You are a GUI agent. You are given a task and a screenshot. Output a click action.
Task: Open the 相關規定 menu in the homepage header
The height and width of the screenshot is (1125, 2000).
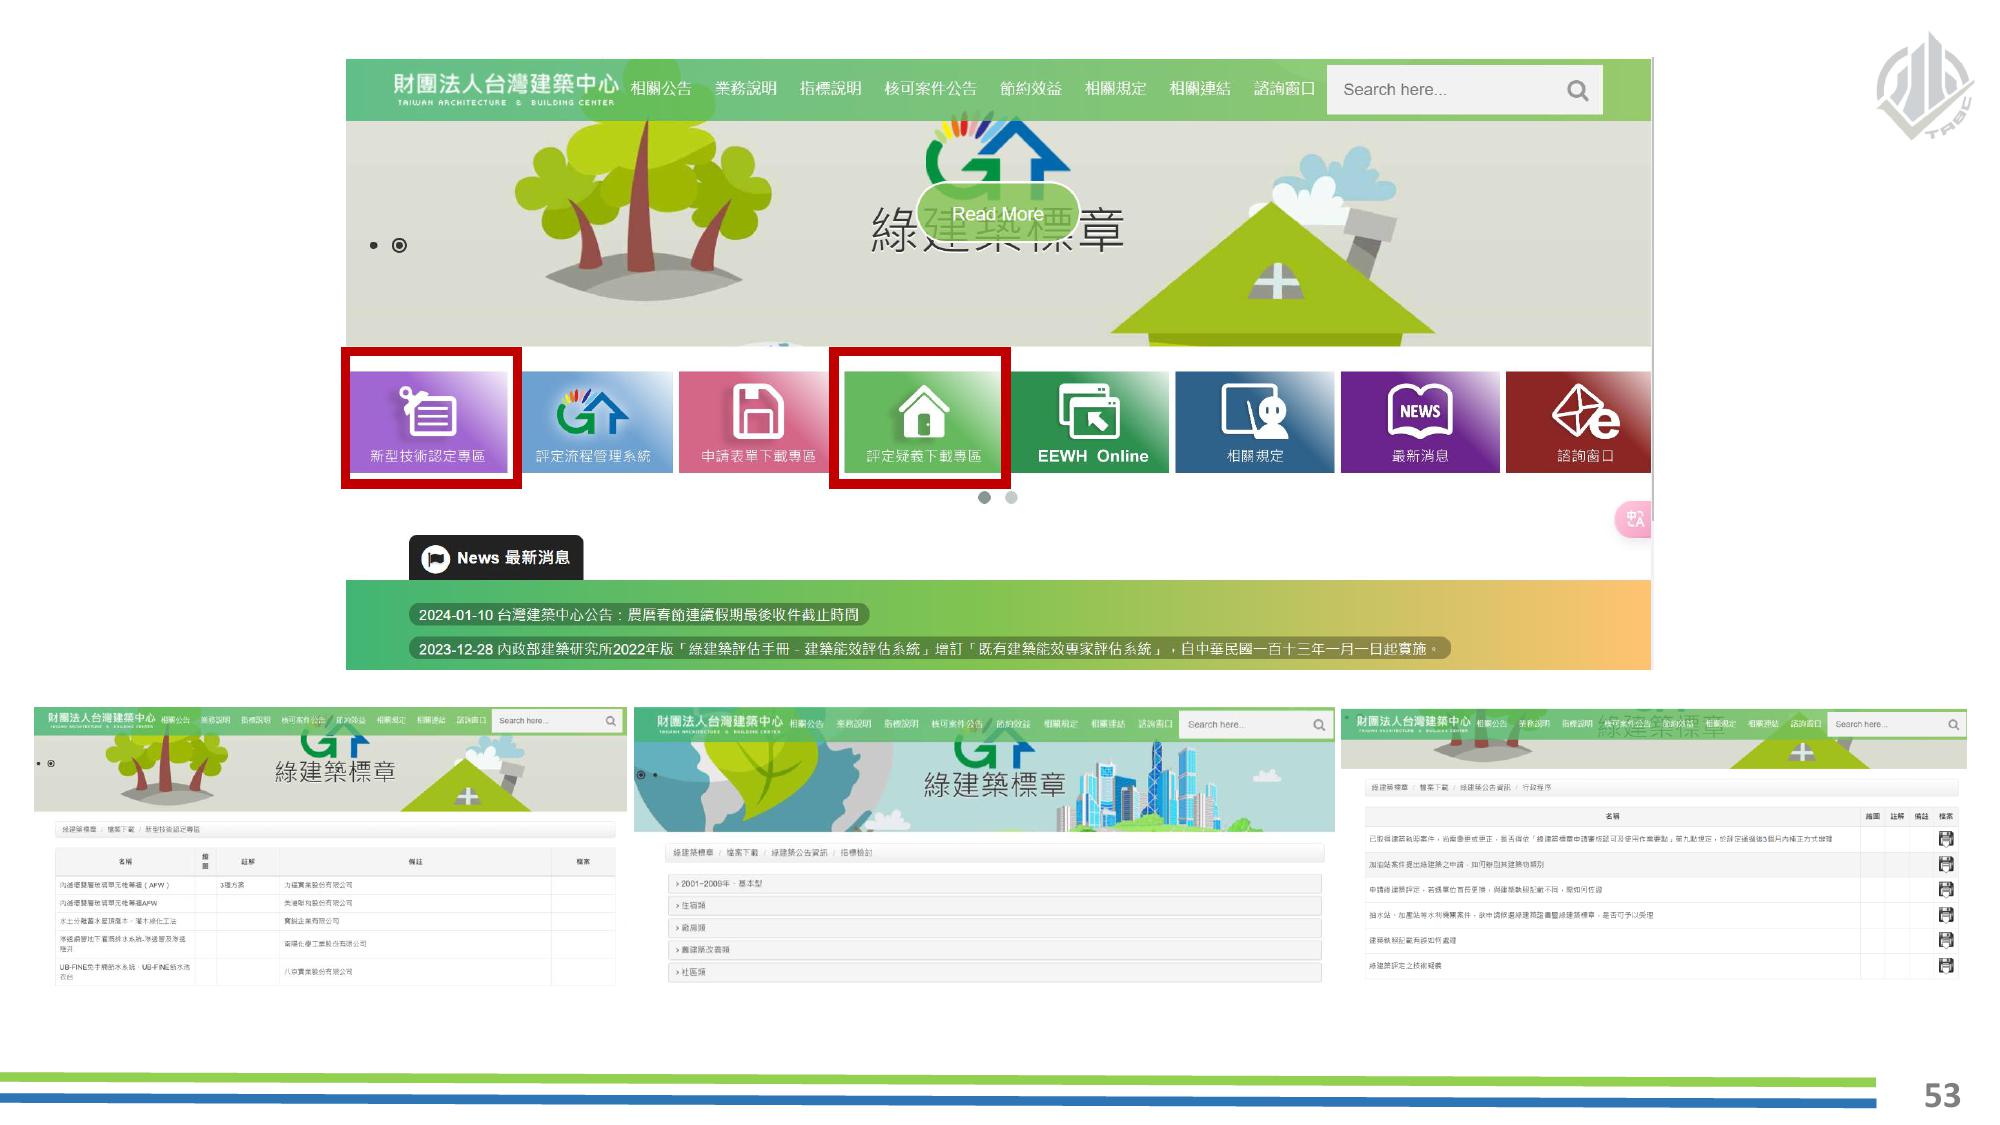pos(1115,89)
